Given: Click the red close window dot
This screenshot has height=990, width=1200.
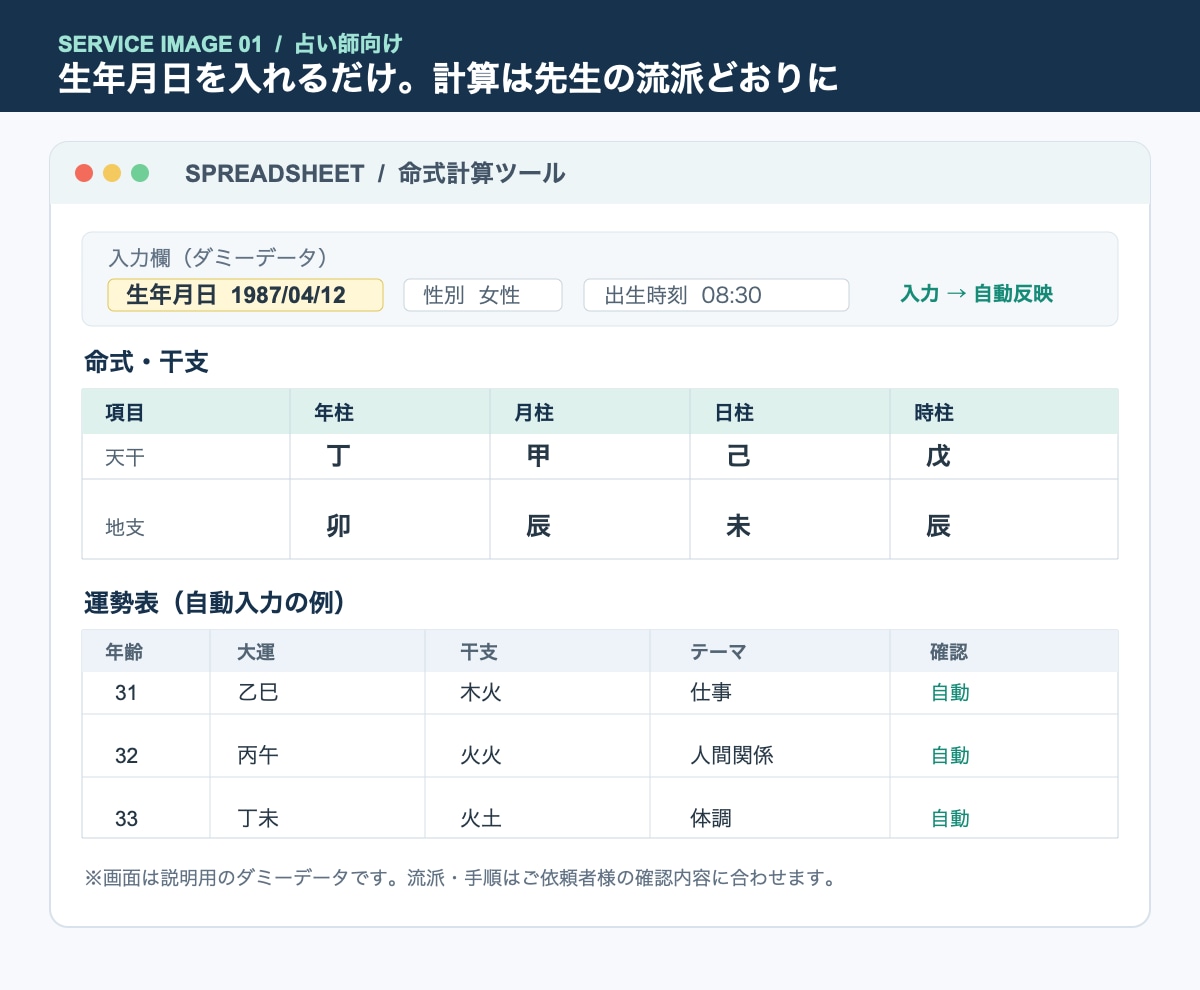Looking at the screenshot, I should click(x=84, y=173).
